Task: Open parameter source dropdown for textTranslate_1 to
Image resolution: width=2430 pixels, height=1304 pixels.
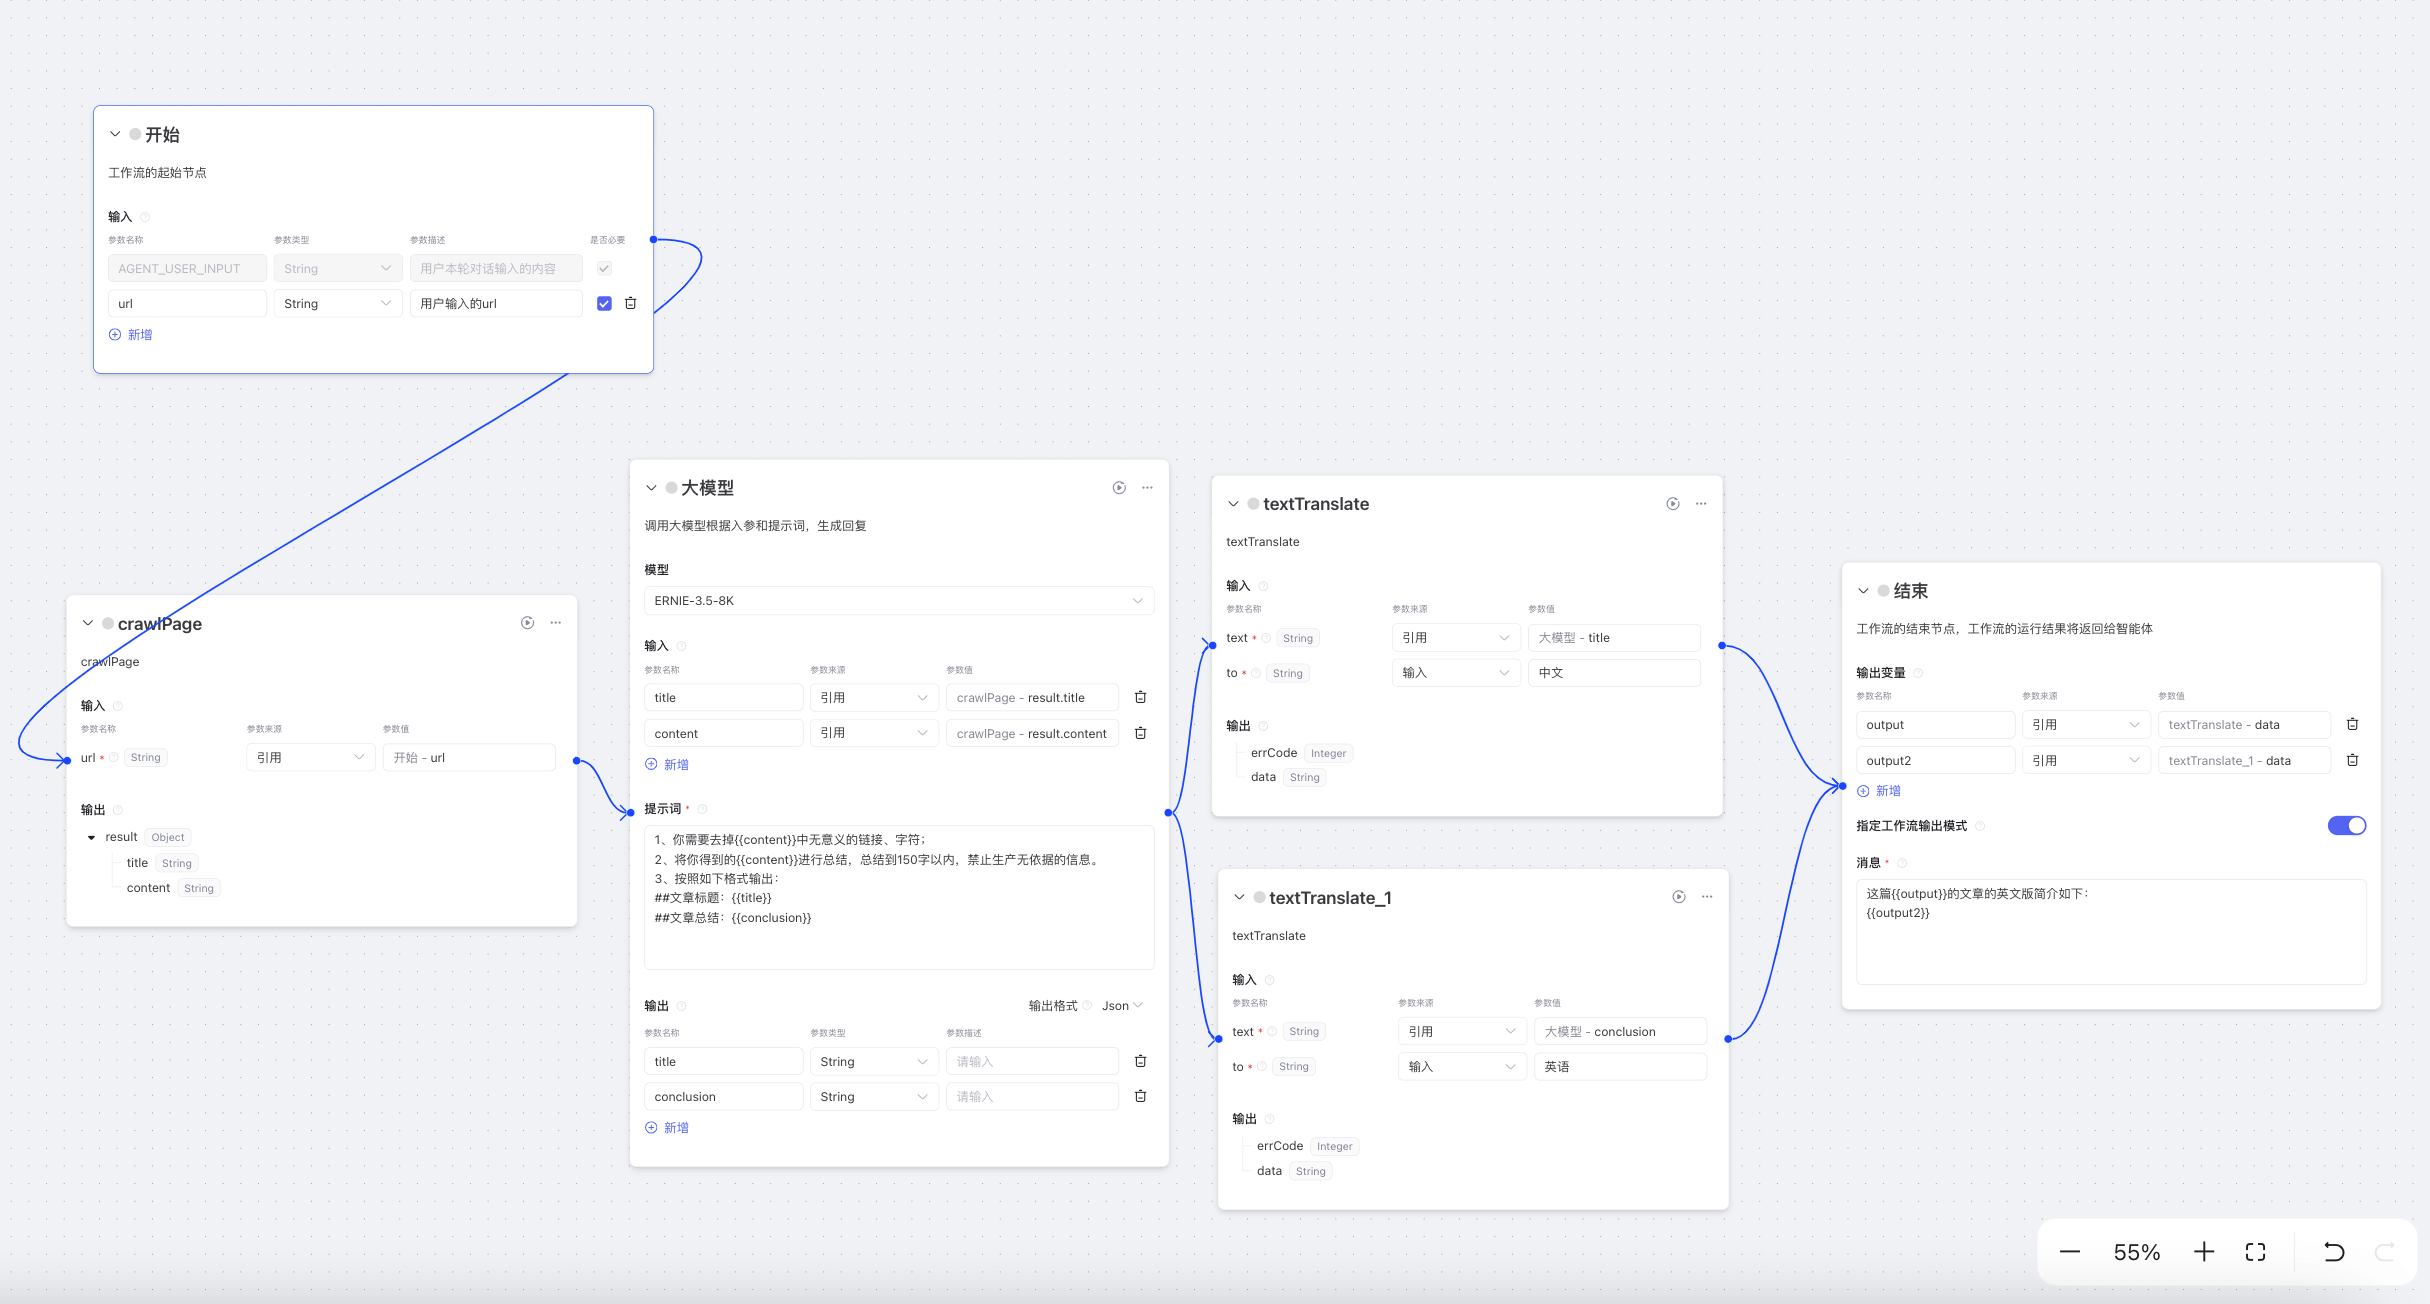Action: click(1461, 1067)
